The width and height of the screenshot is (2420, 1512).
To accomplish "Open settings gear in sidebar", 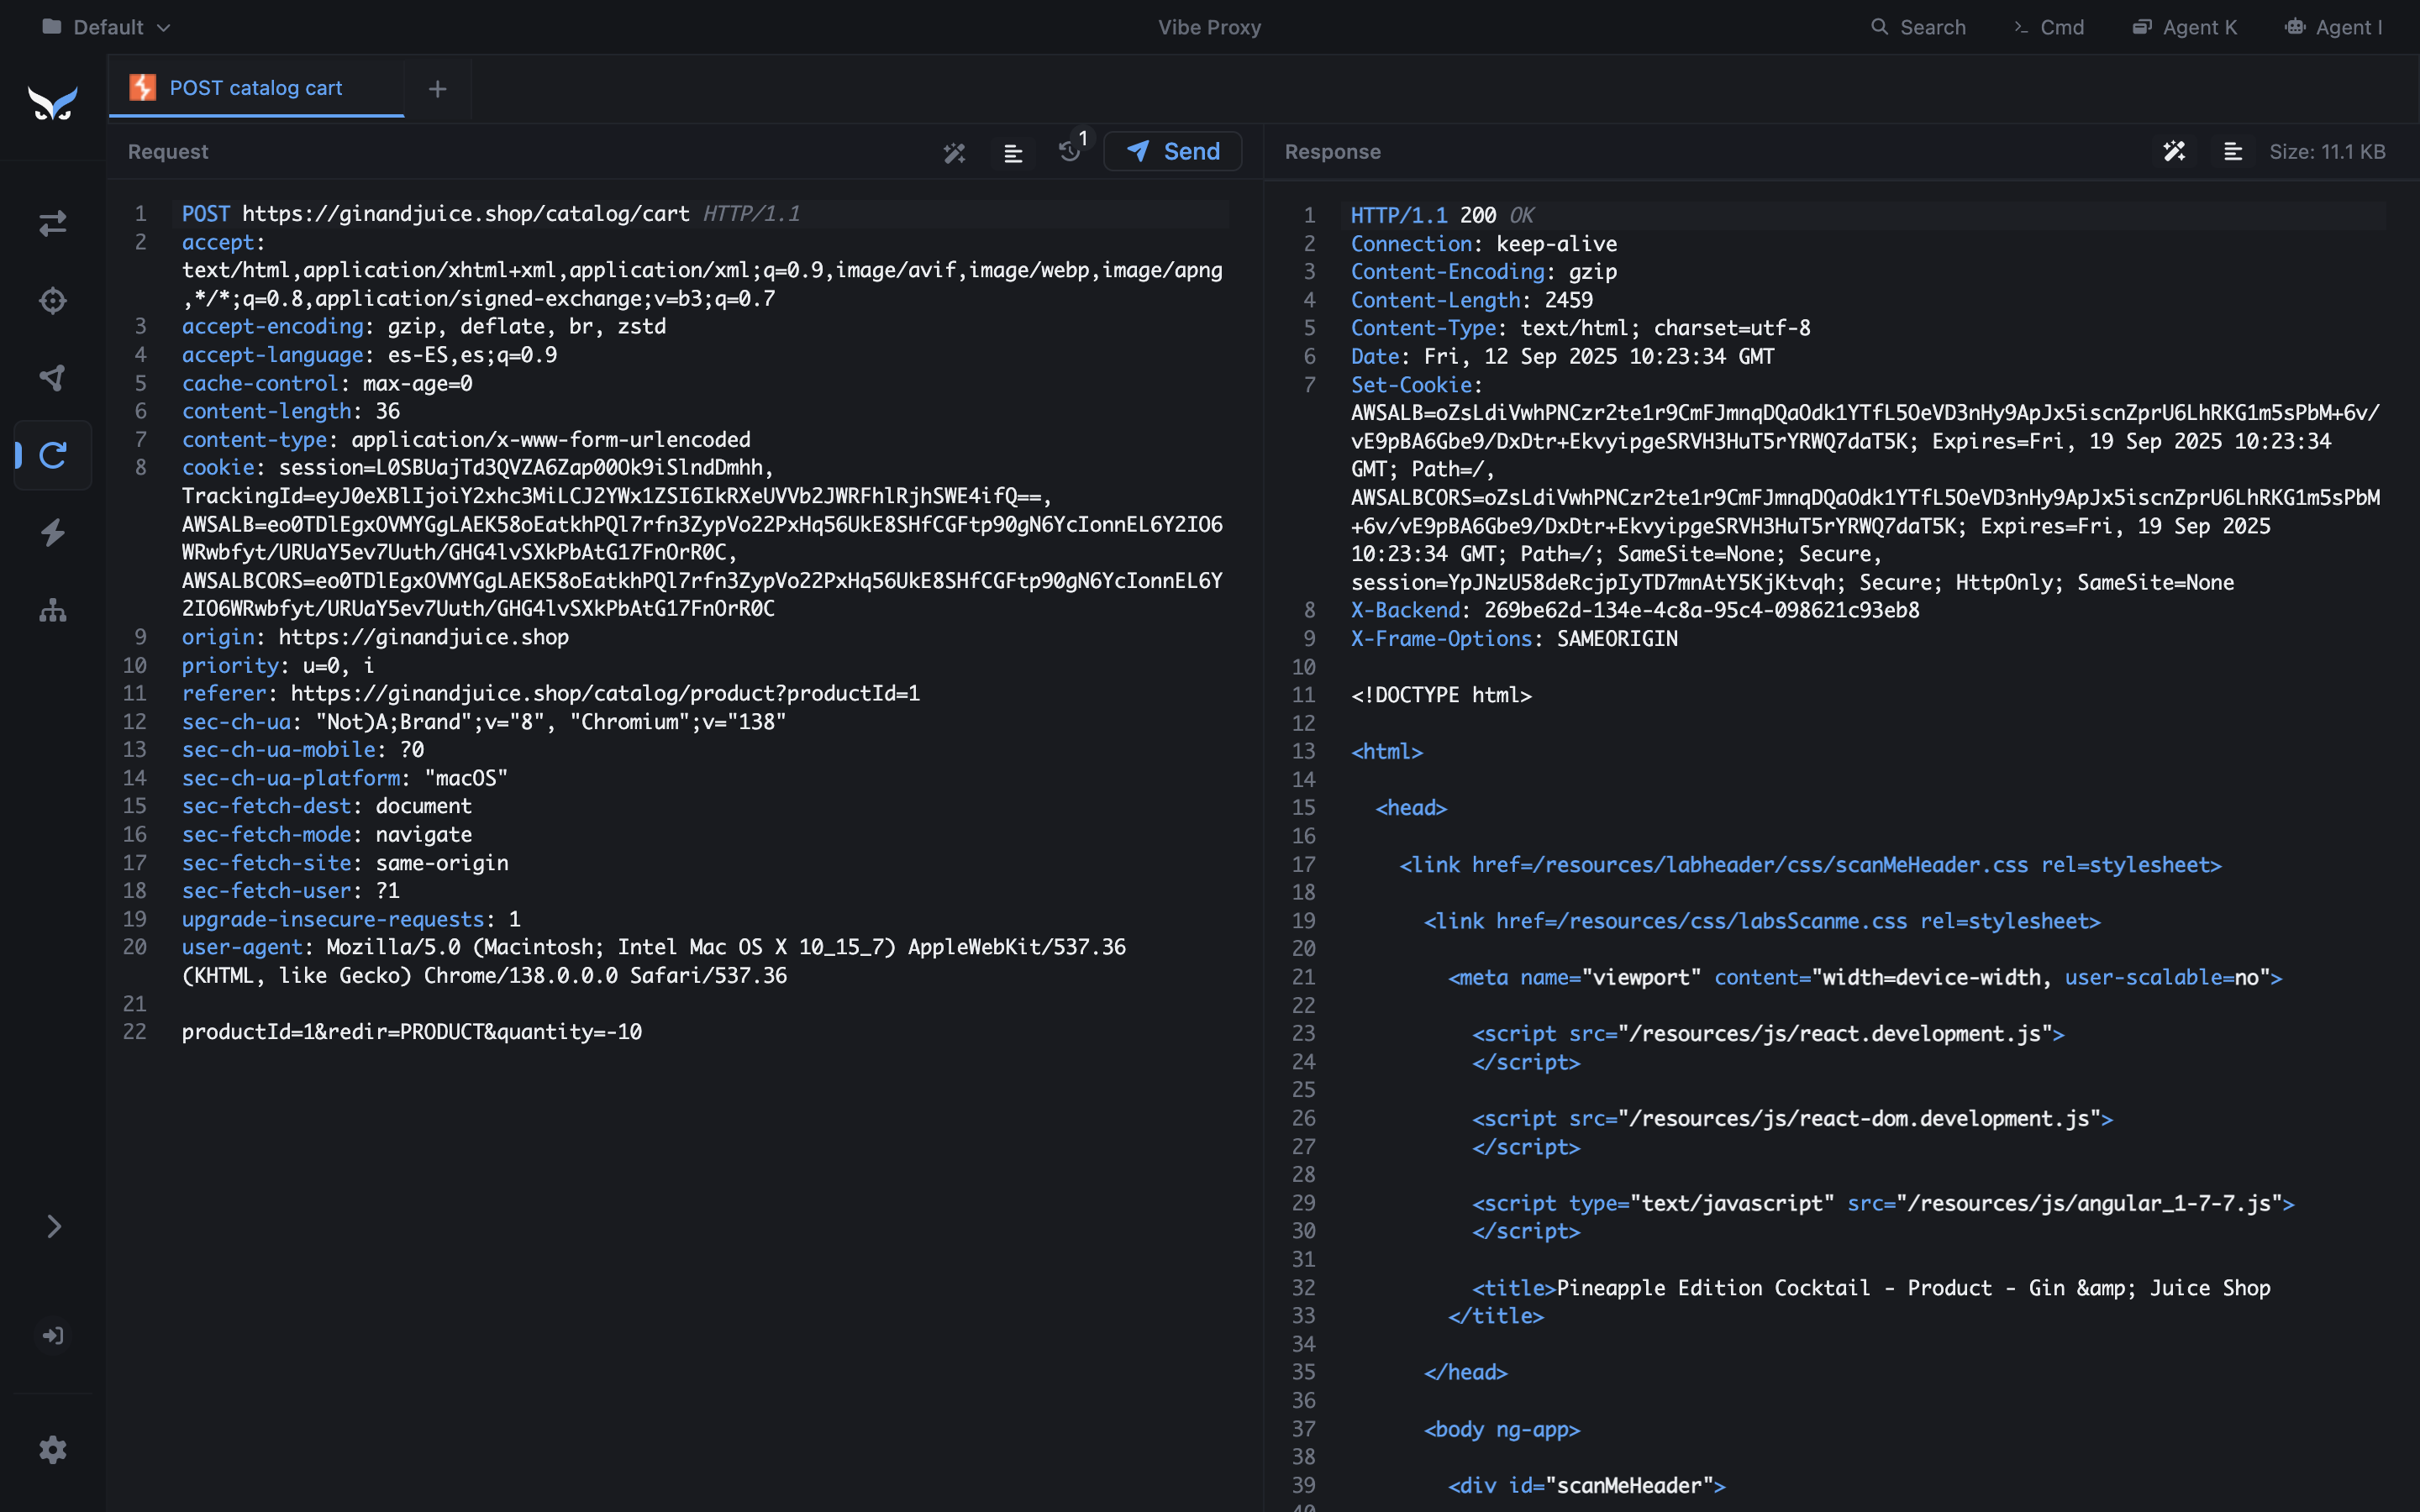I will point(53,1449).
